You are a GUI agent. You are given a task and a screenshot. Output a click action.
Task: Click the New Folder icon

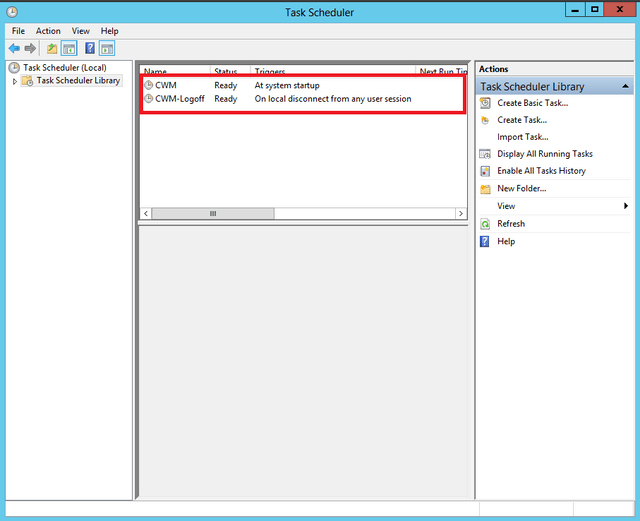(x=485, y=189)
